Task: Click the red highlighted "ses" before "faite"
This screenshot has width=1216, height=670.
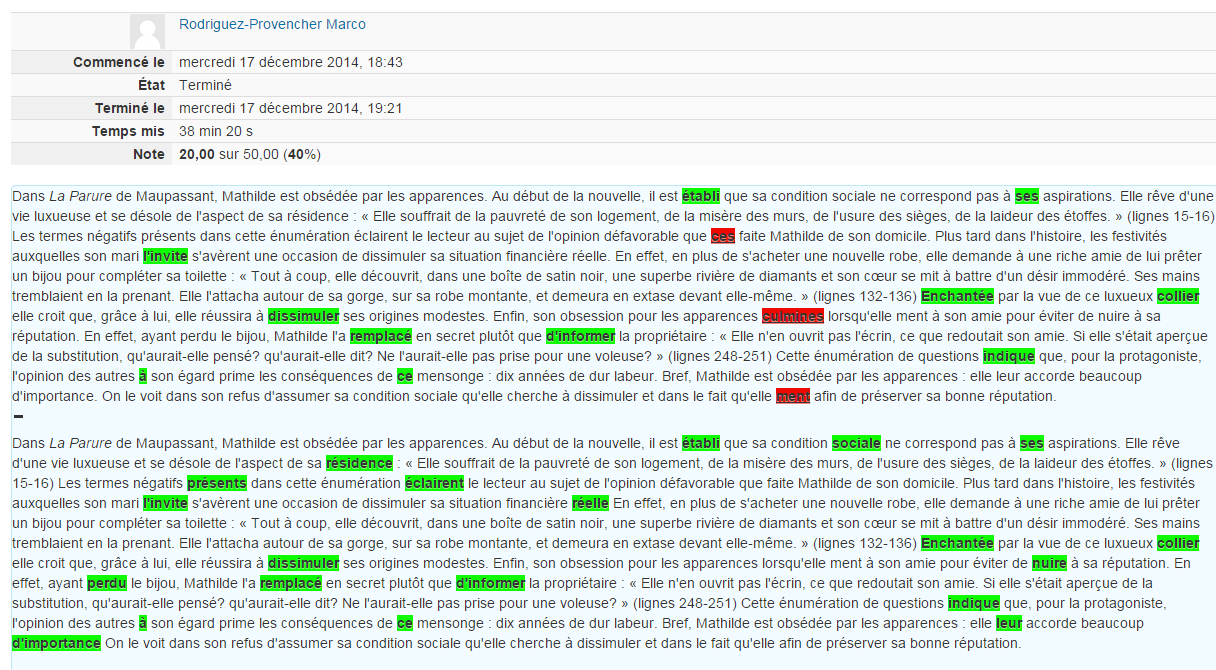Action: (x=722, y=236)
